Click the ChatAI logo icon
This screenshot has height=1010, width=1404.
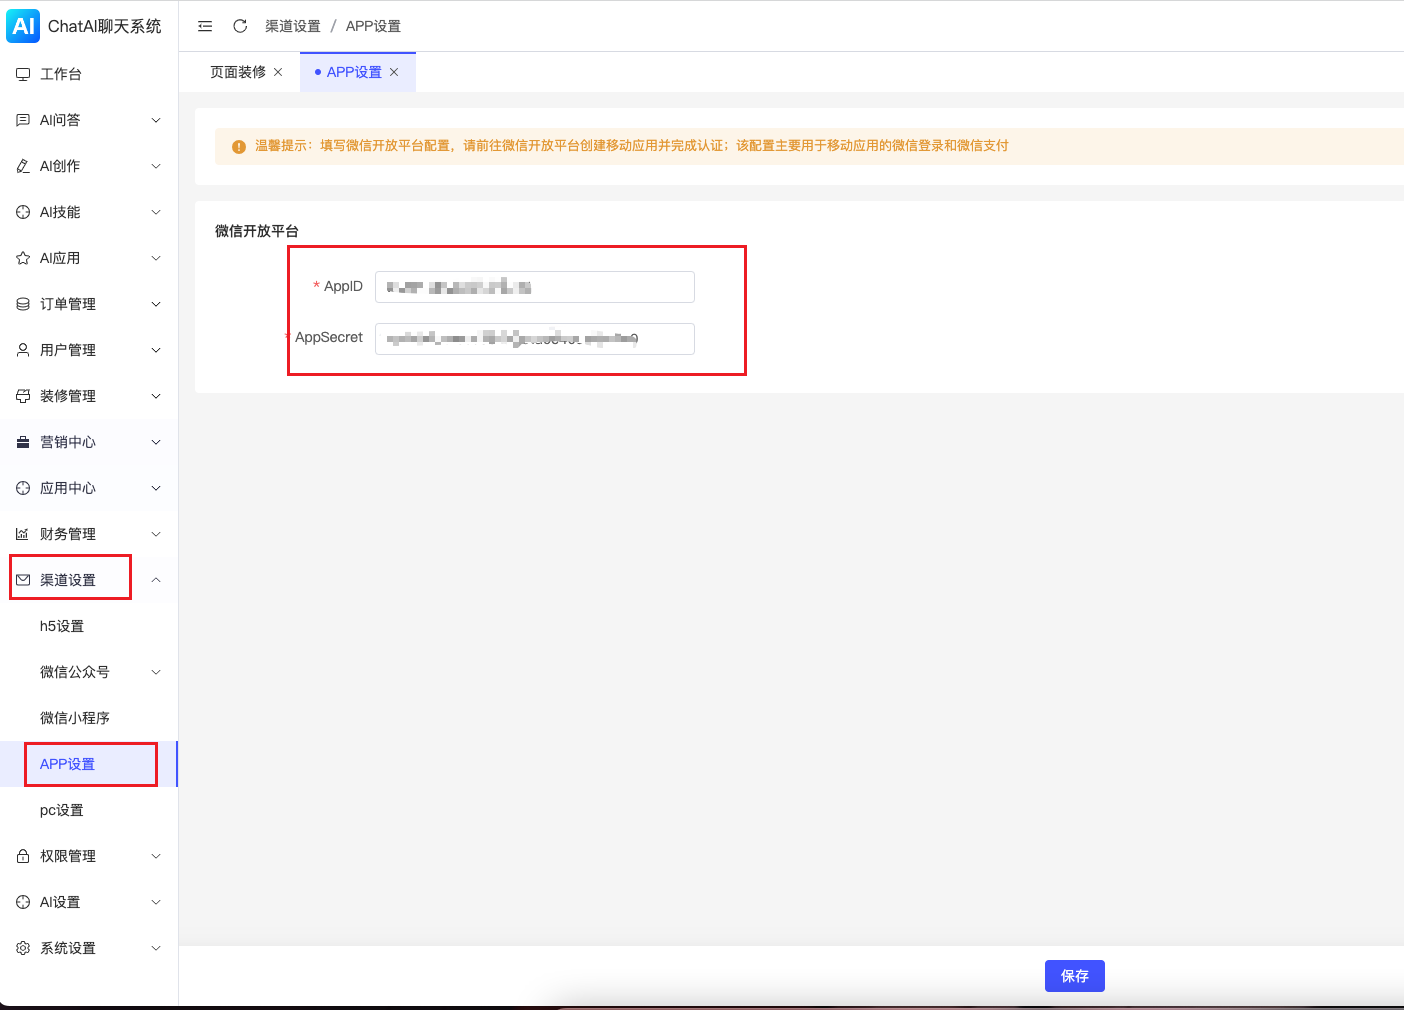coord(23,26)
